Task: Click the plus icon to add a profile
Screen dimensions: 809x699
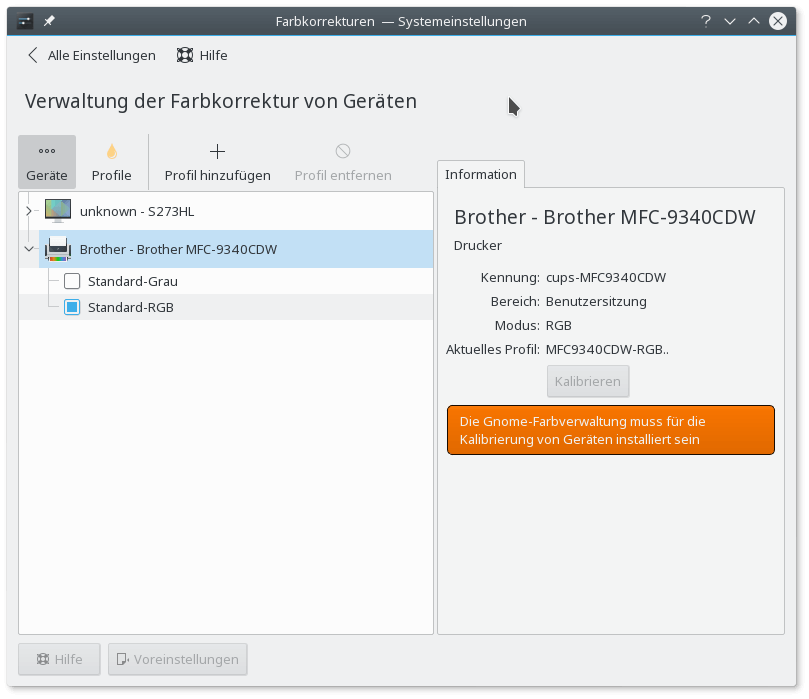Action: [x=217, y=152]
